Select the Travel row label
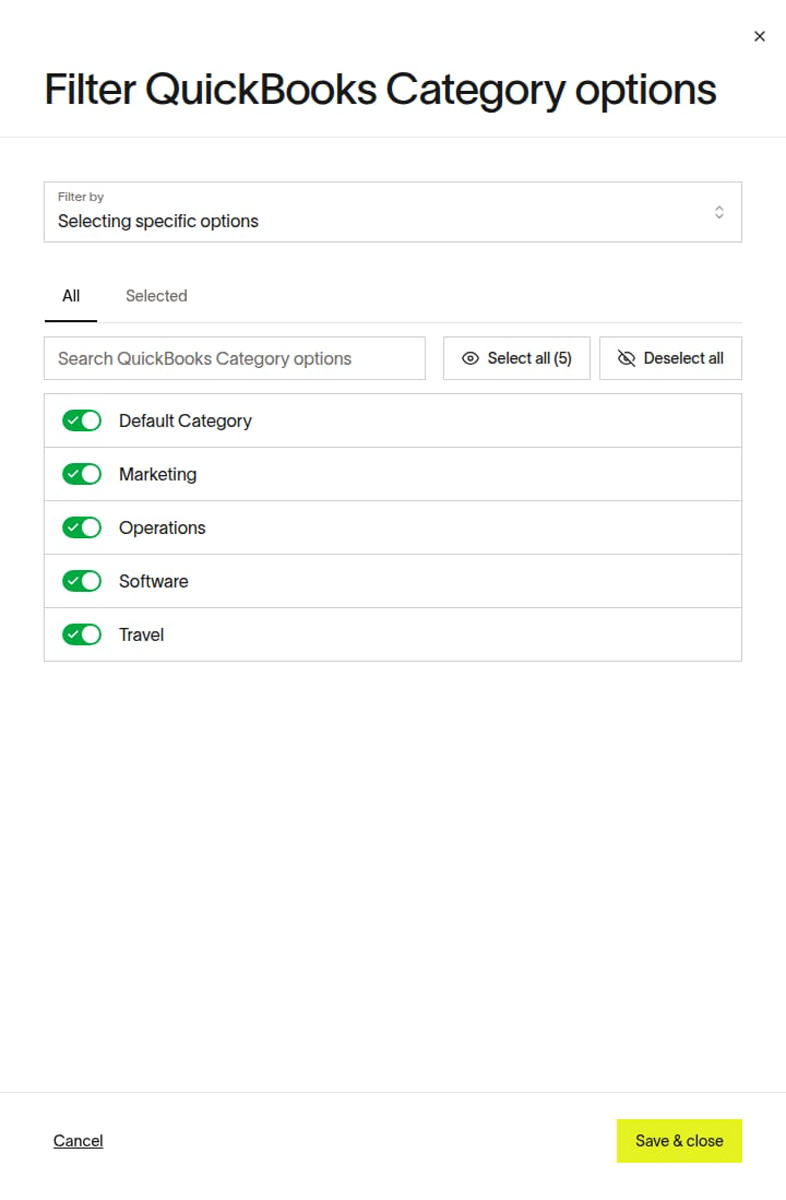 [x=141, y=635]
